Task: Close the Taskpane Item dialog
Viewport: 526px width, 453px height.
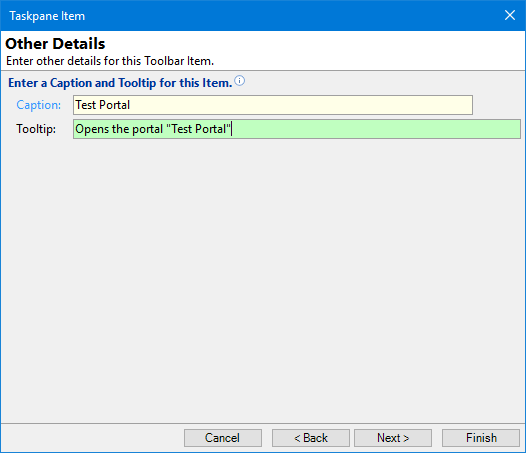Action: tap(510, 15)
